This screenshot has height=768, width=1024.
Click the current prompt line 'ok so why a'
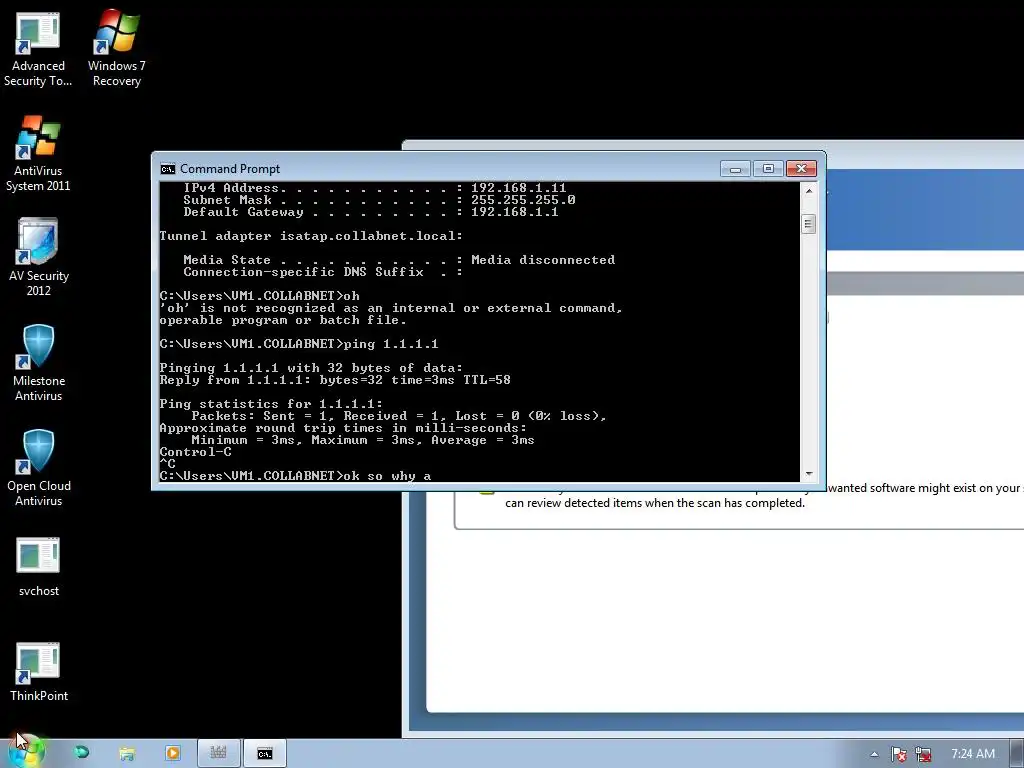(x=295, y=476)
